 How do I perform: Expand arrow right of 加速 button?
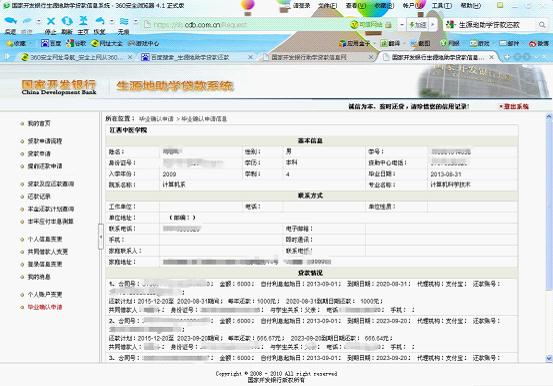pos(433,25)
